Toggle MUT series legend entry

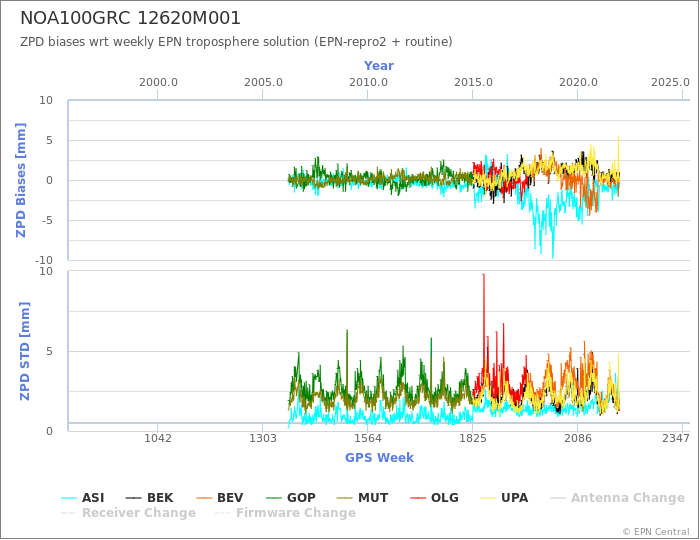(x=362, y=498)
